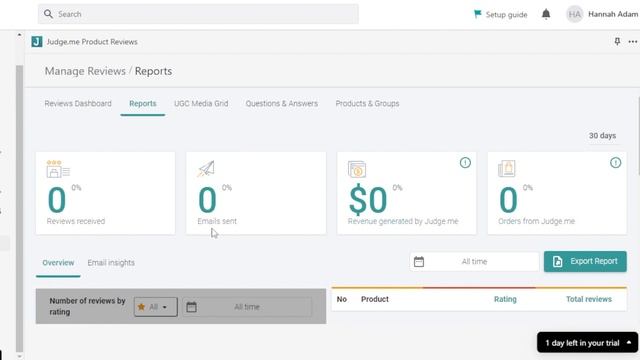Switch to the Reviews Dashboard tab

tap(78, 104)
